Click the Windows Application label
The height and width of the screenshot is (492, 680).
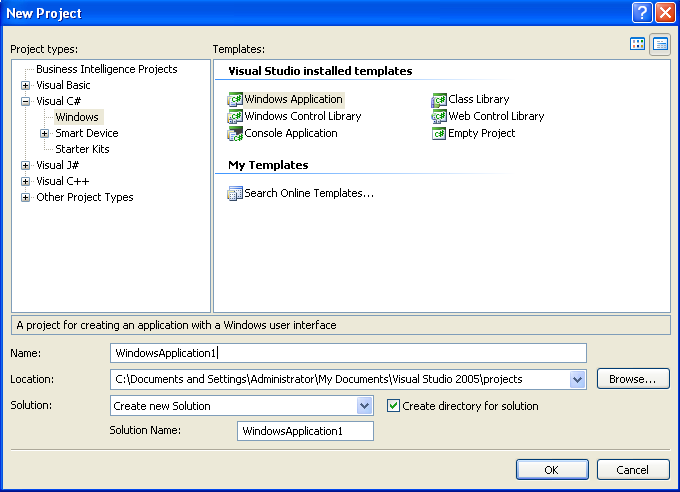click(x=294, y=100)
